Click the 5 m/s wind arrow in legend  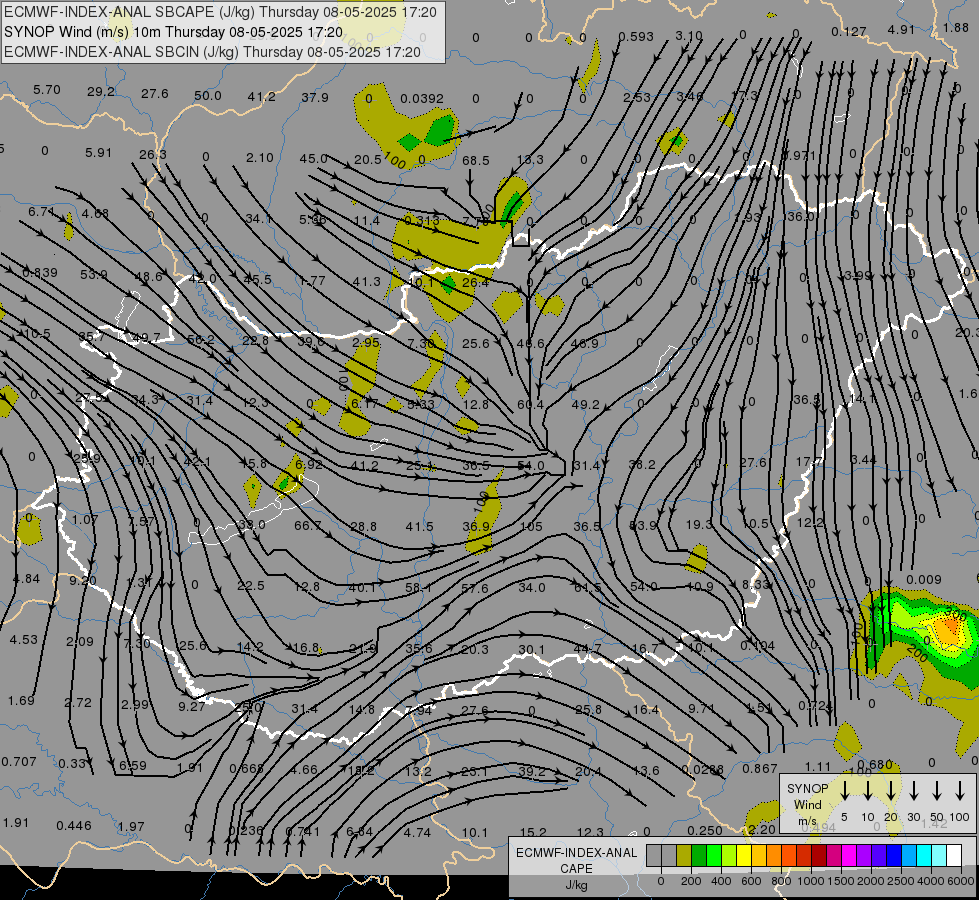[x=844, y=790]
